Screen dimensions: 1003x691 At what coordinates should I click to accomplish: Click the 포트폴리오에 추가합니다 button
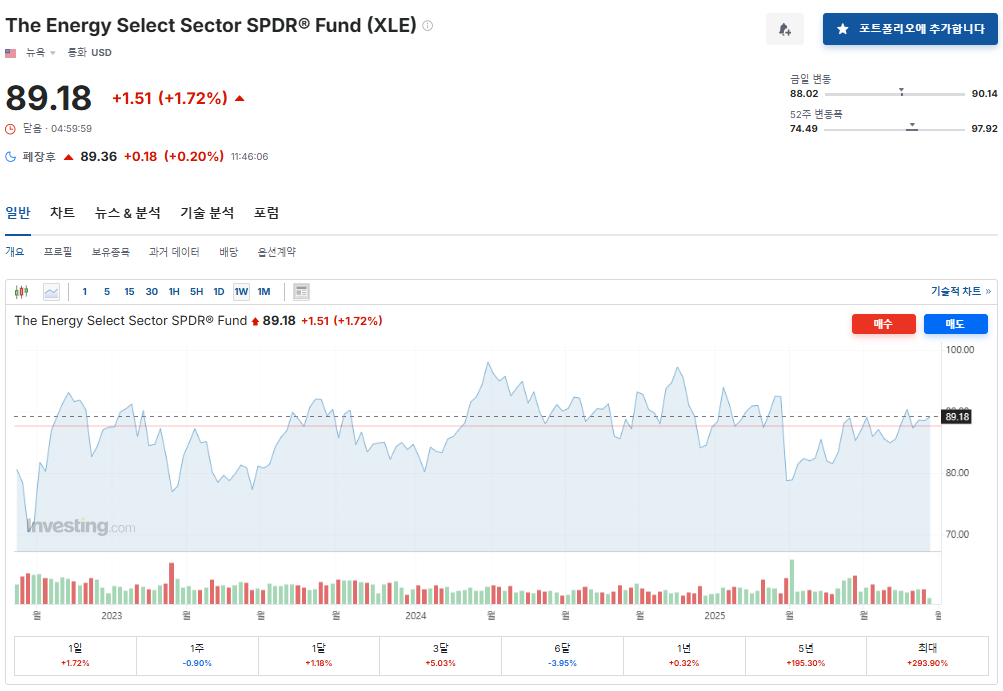(x=909, y=28)
